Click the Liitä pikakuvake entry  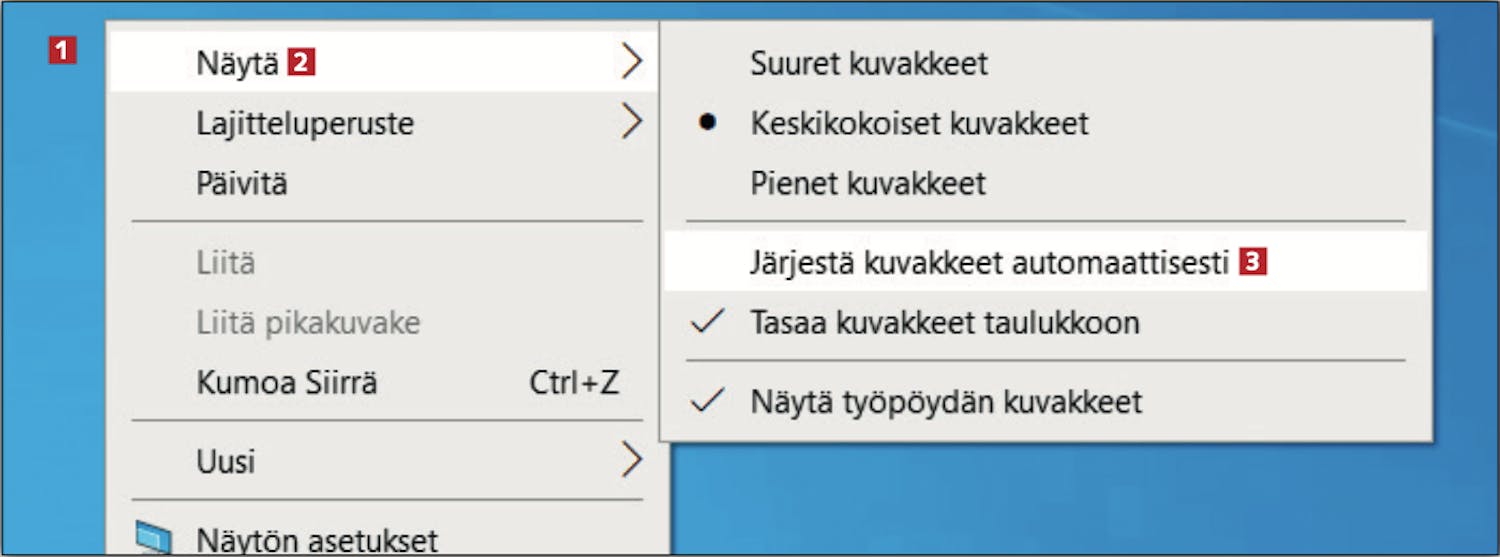[308, 323]
